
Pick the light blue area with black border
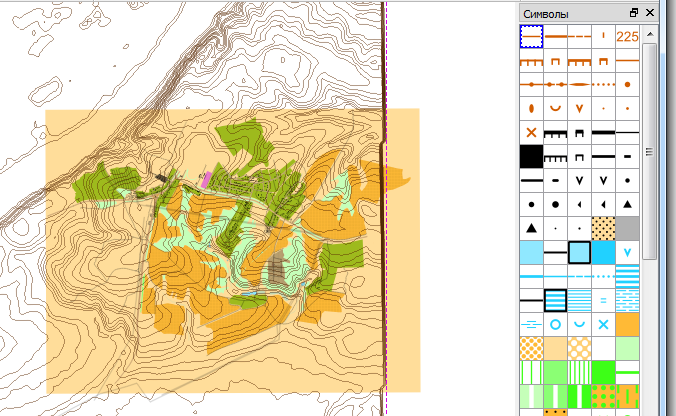(579, 252)
